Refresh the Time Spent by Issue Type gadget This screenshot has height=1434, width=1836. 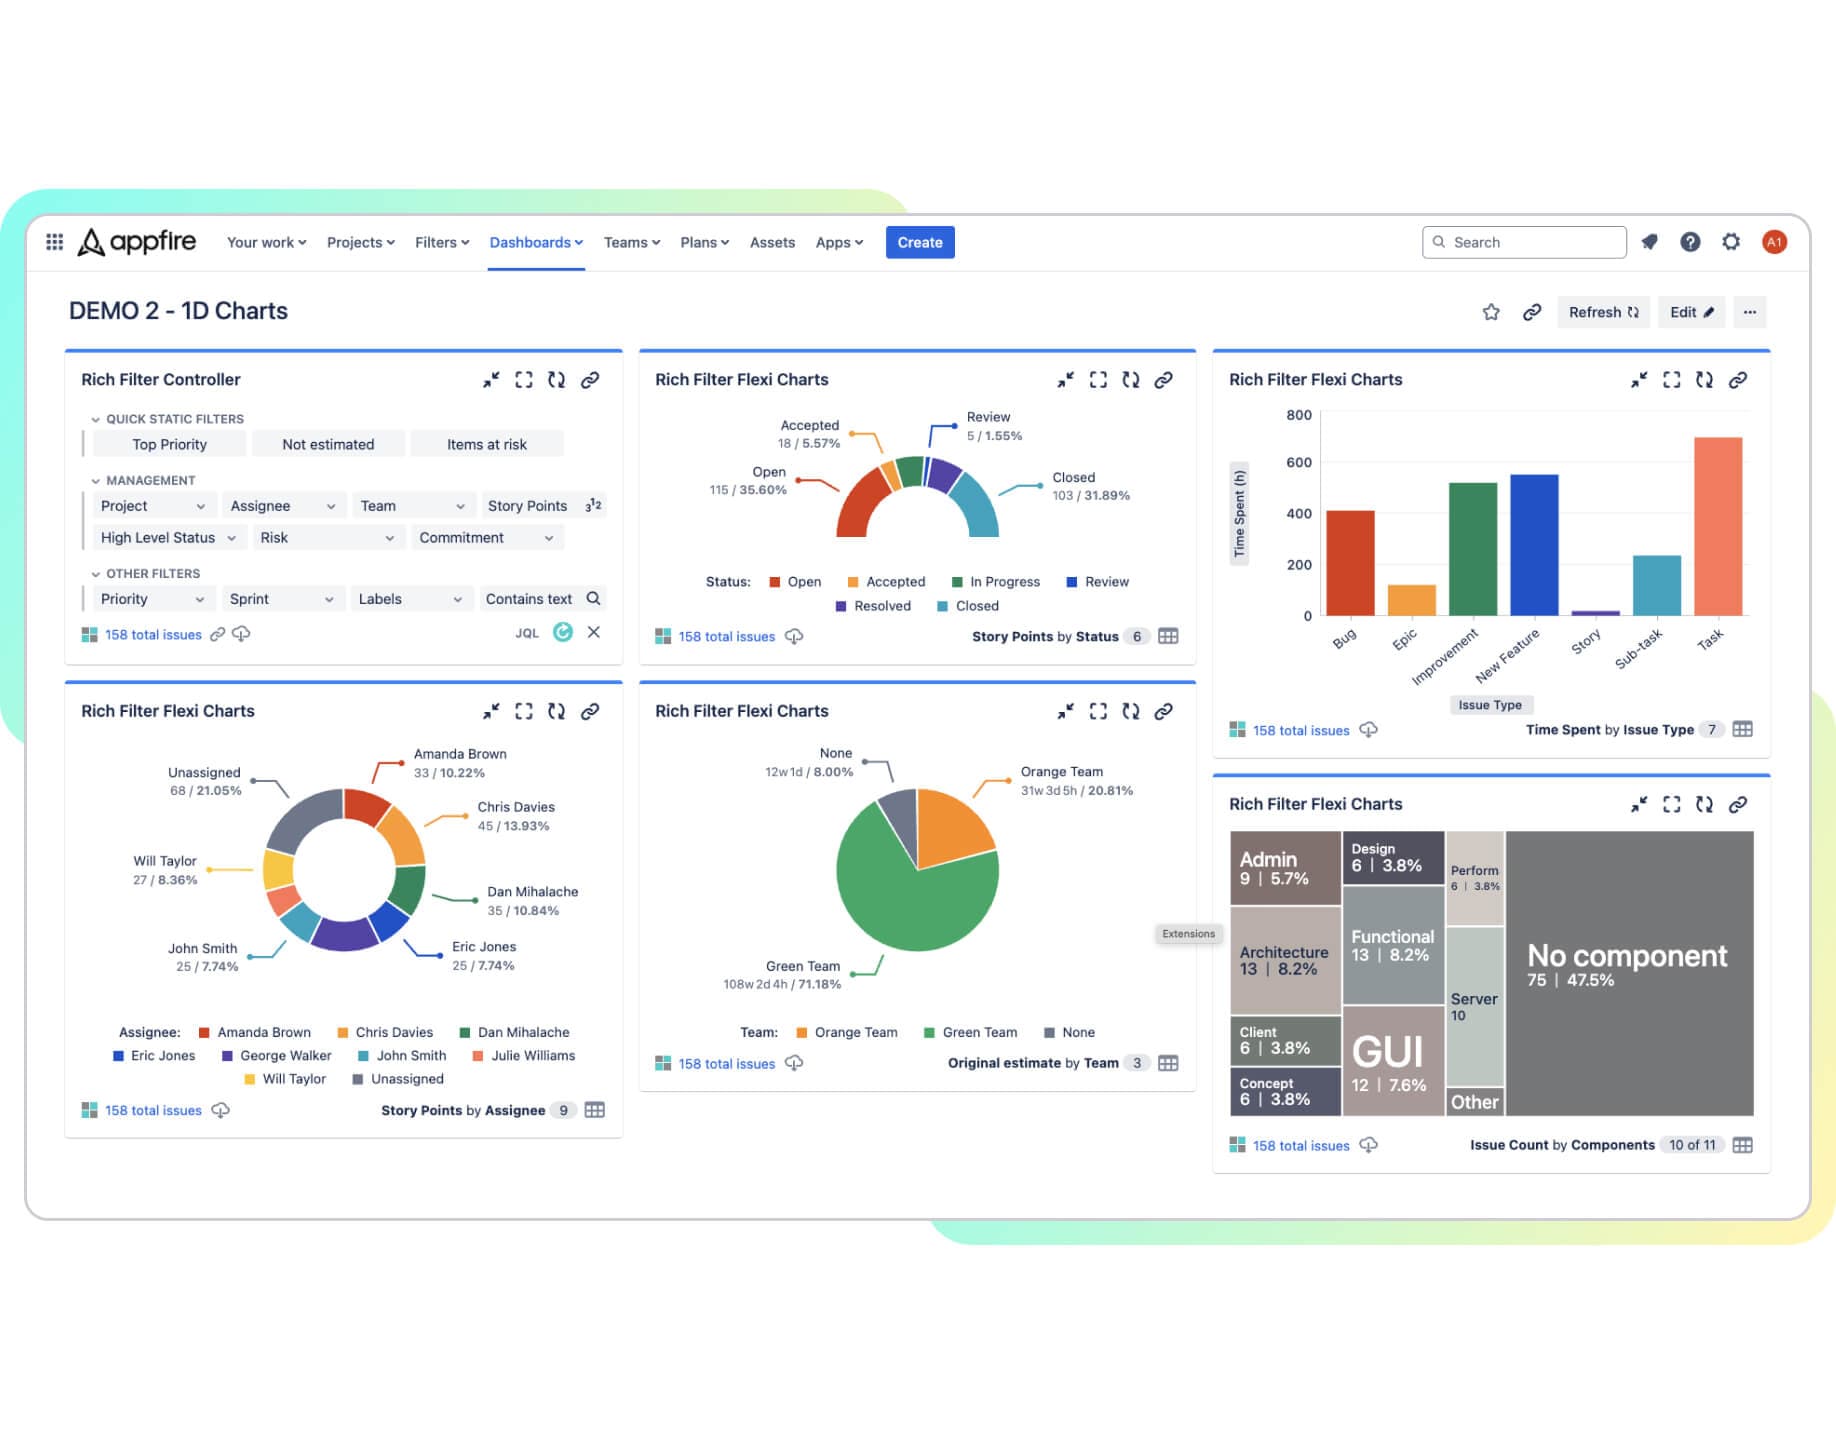pos(1705,380)
